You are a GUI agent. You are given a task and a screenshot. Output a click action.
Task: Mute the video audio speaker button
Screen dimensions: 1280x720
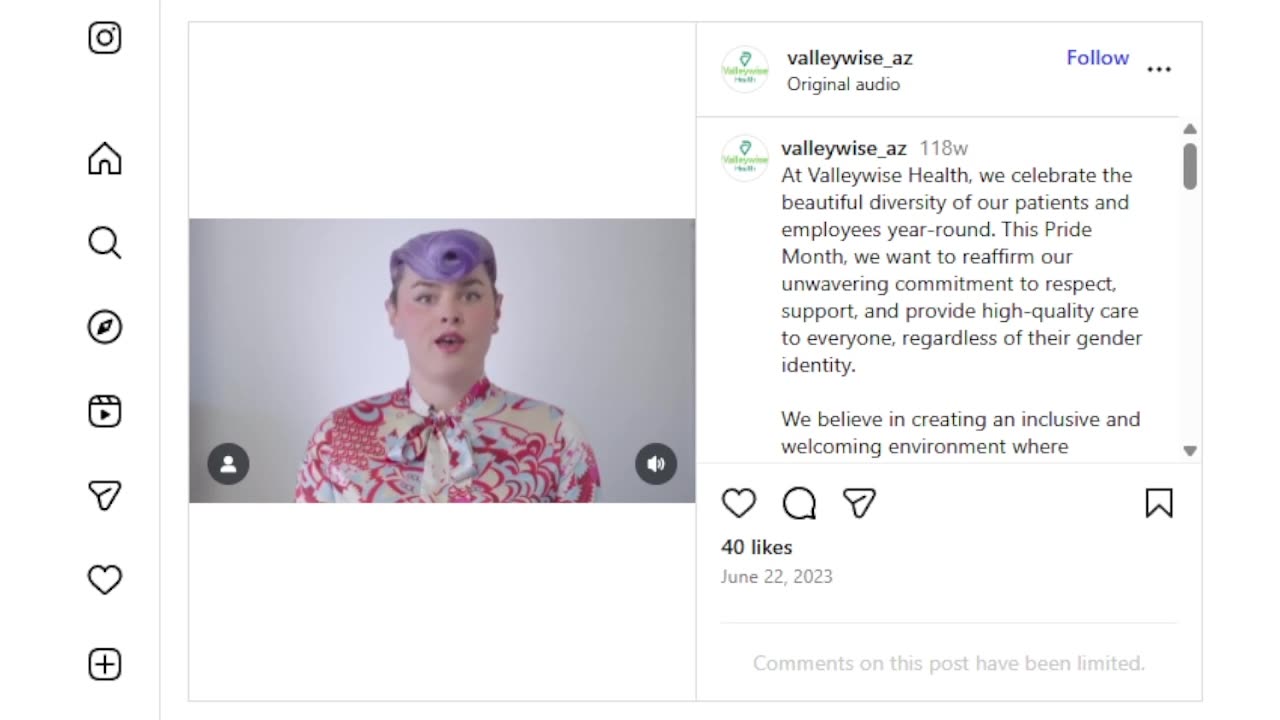(656, 464)
